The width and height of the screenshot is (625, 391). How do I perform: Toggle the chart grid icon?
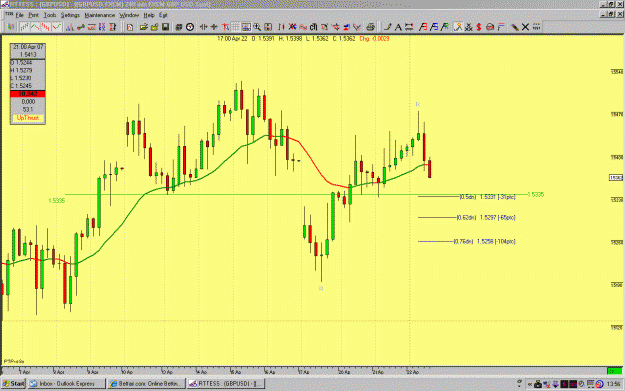pyautogui.click(x=236, y=27)
